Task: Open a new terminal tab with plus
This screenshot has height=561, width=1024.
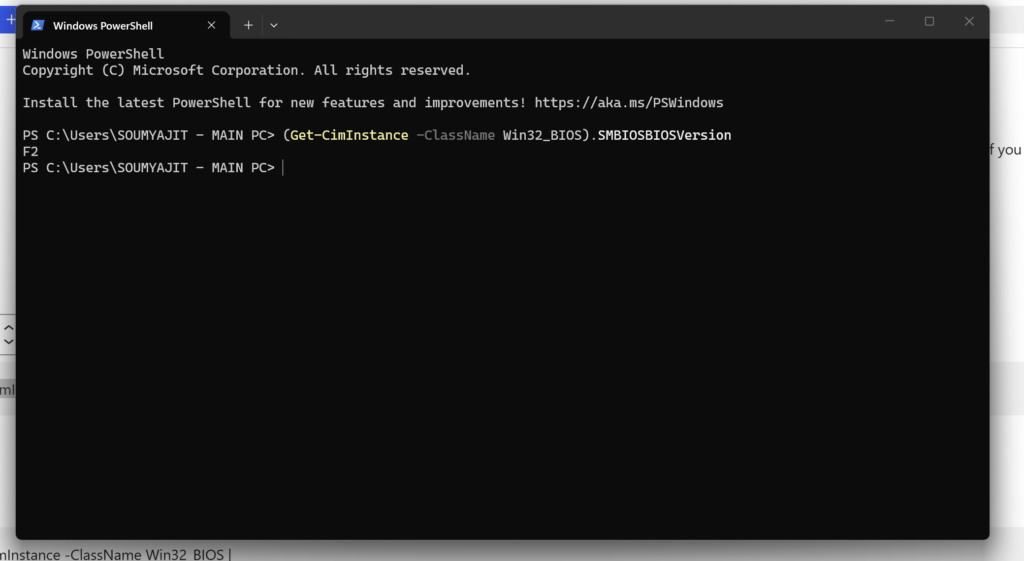Action: click(248, 25)
